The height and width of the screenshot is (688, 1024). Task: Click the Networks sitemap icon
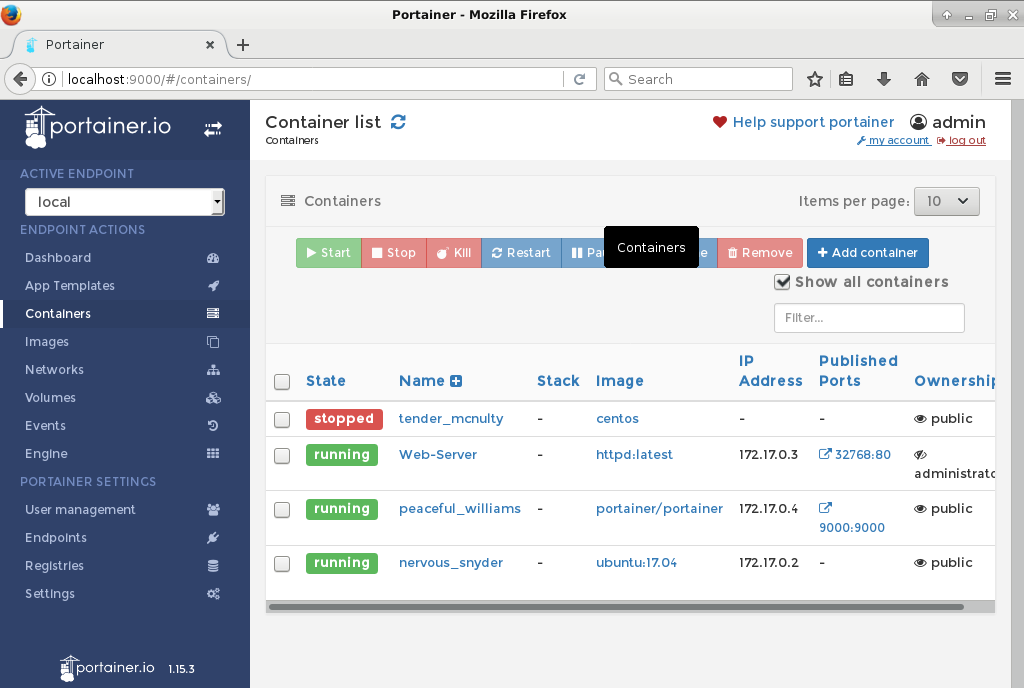pyautogui.click(x=213, y=370)
